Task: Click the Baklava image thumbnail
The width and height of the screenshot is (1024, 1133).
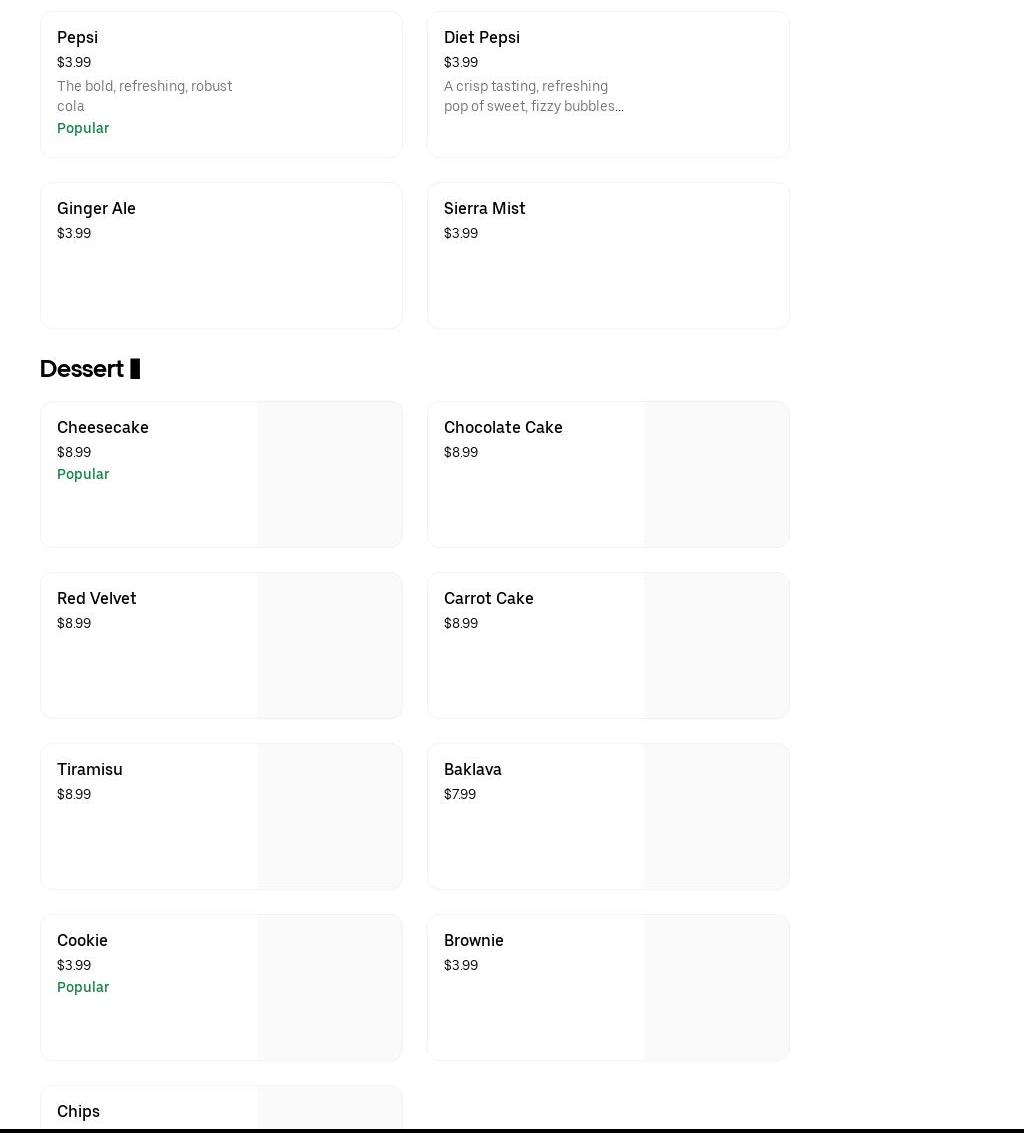Action: pyautogui.click(x=716, y=817)
